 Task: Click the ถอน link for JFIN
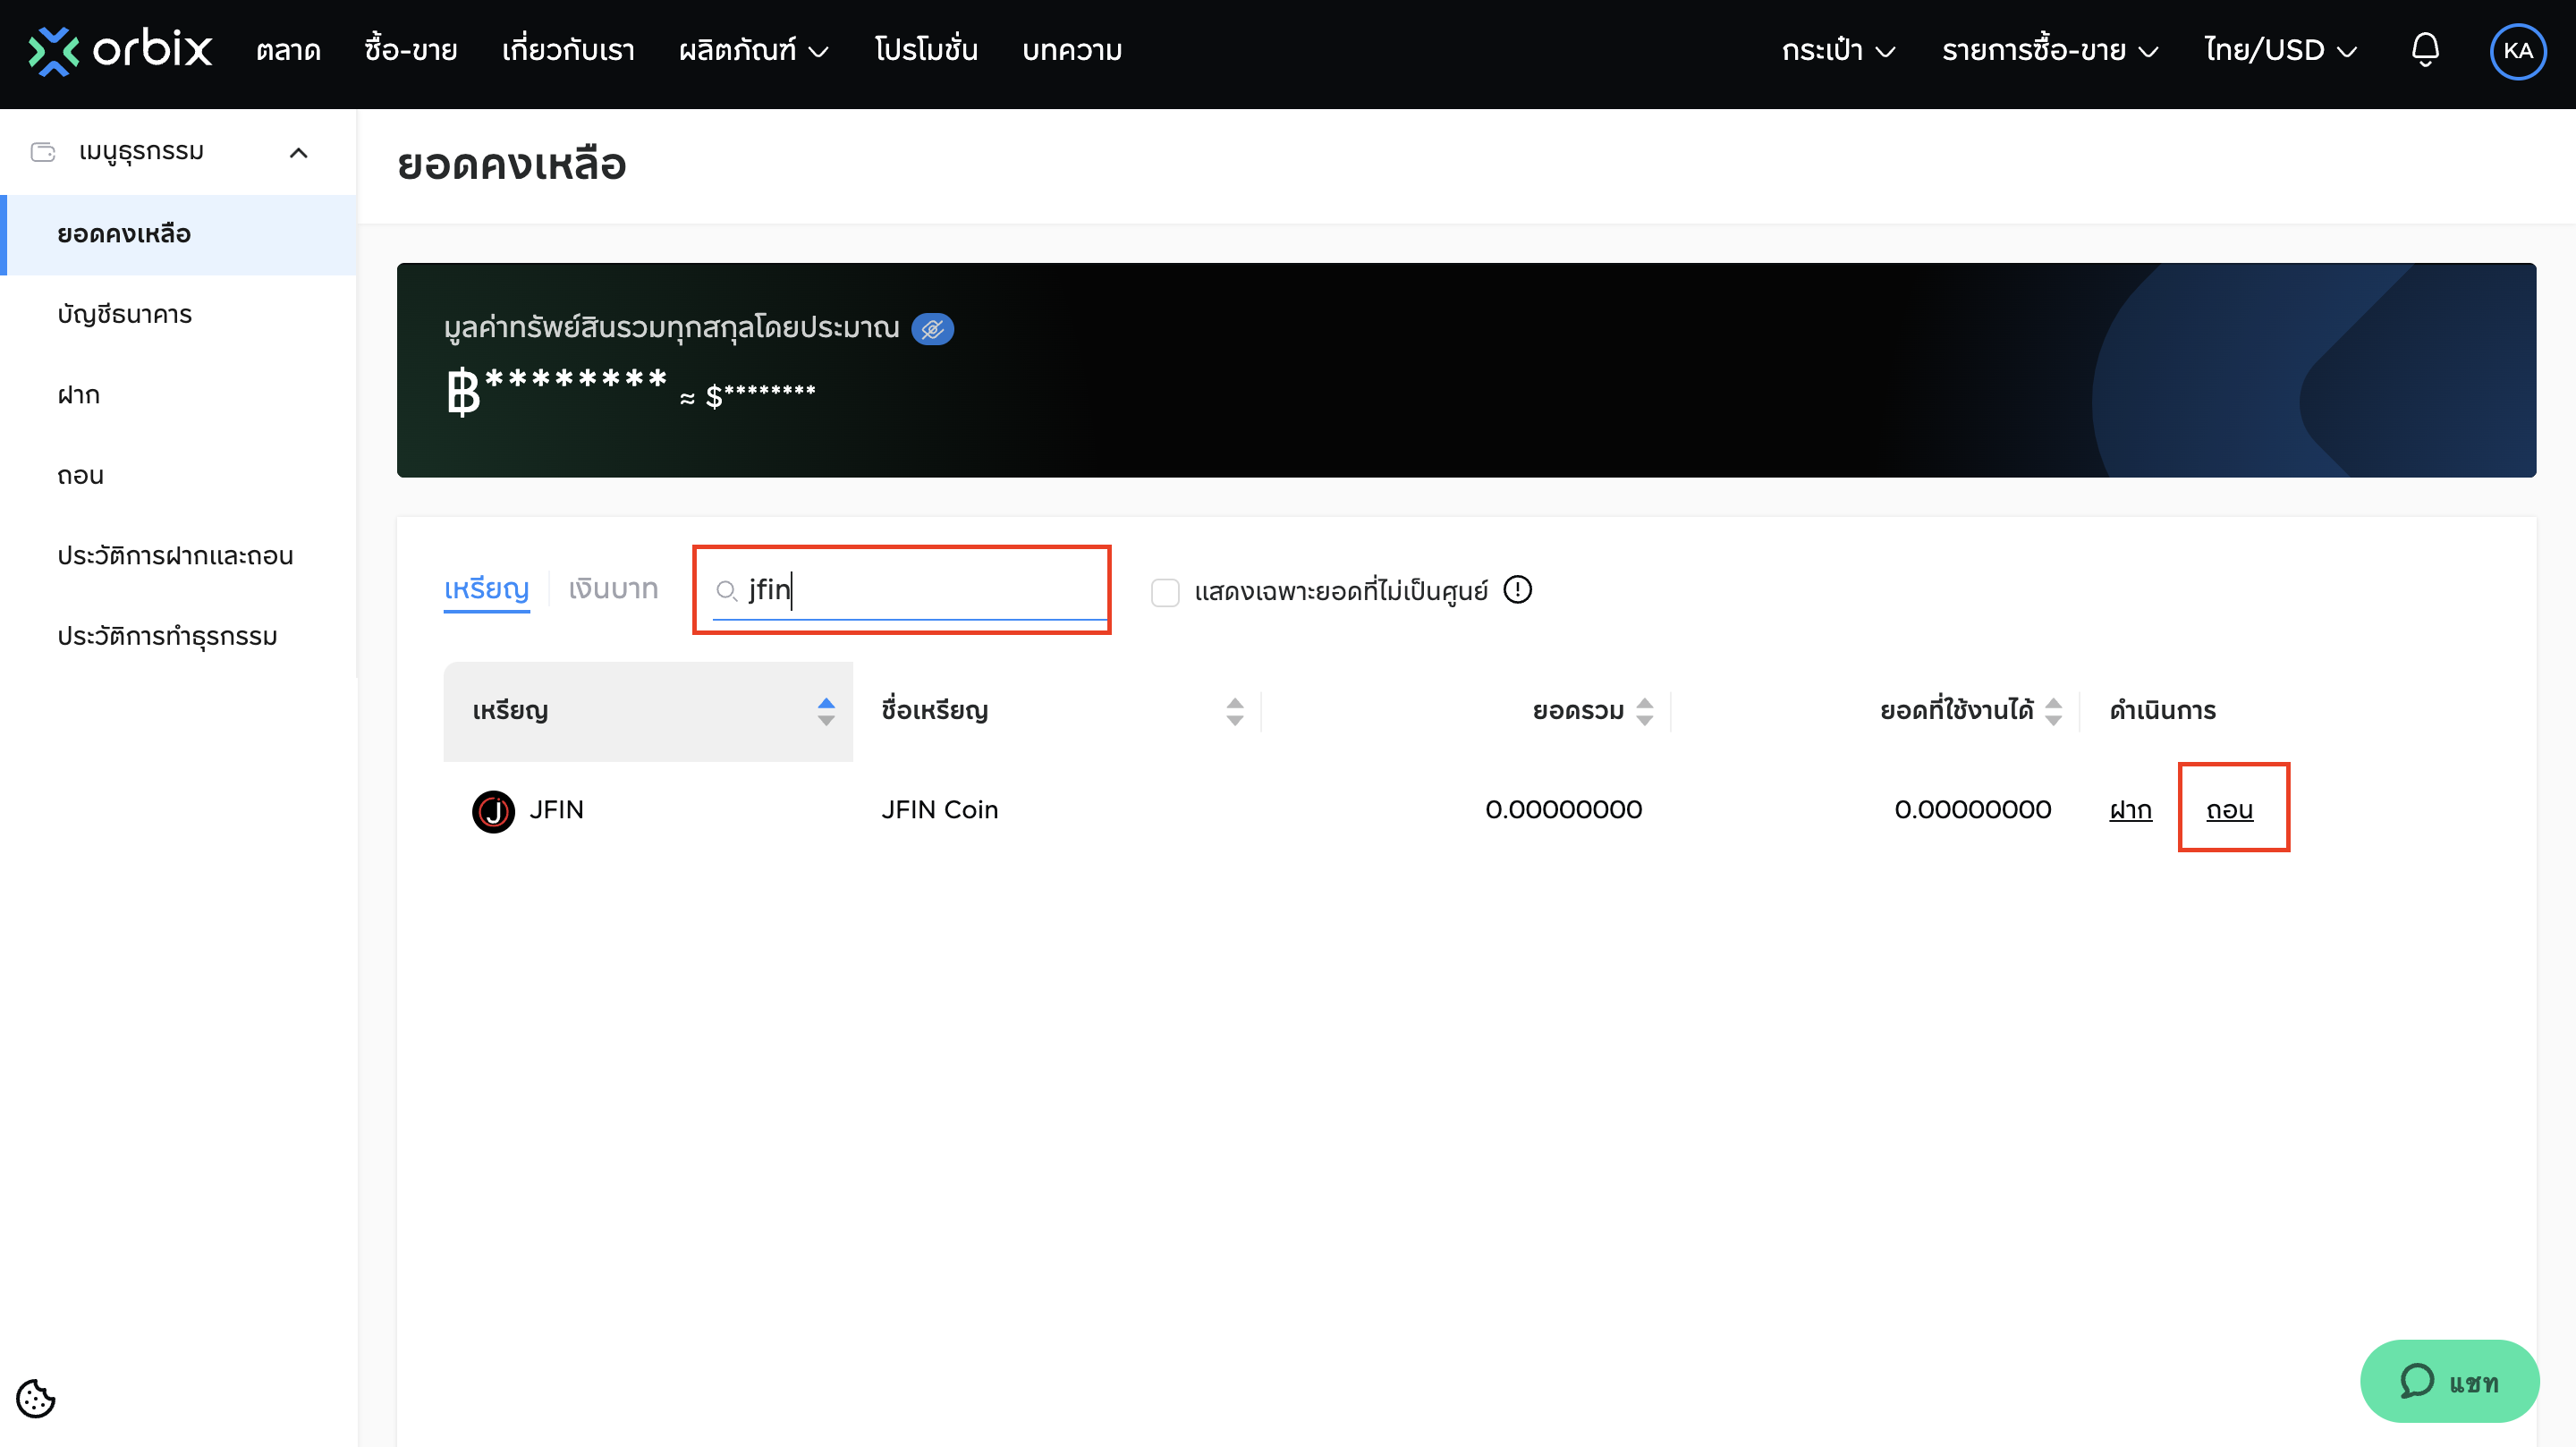(x=2229, y=809)
